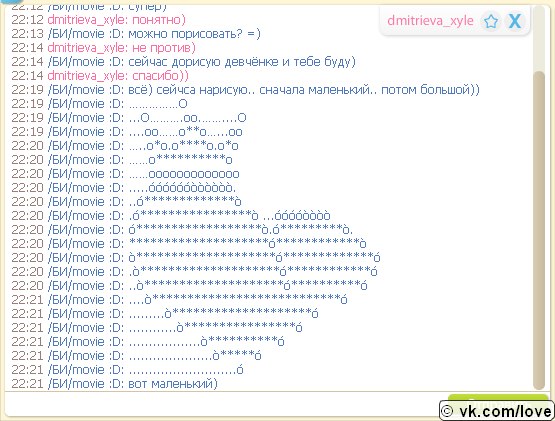This screenshot has height=421, width=555.
Task: Click the chat scrollbar thumb
Action: (539, 229)
